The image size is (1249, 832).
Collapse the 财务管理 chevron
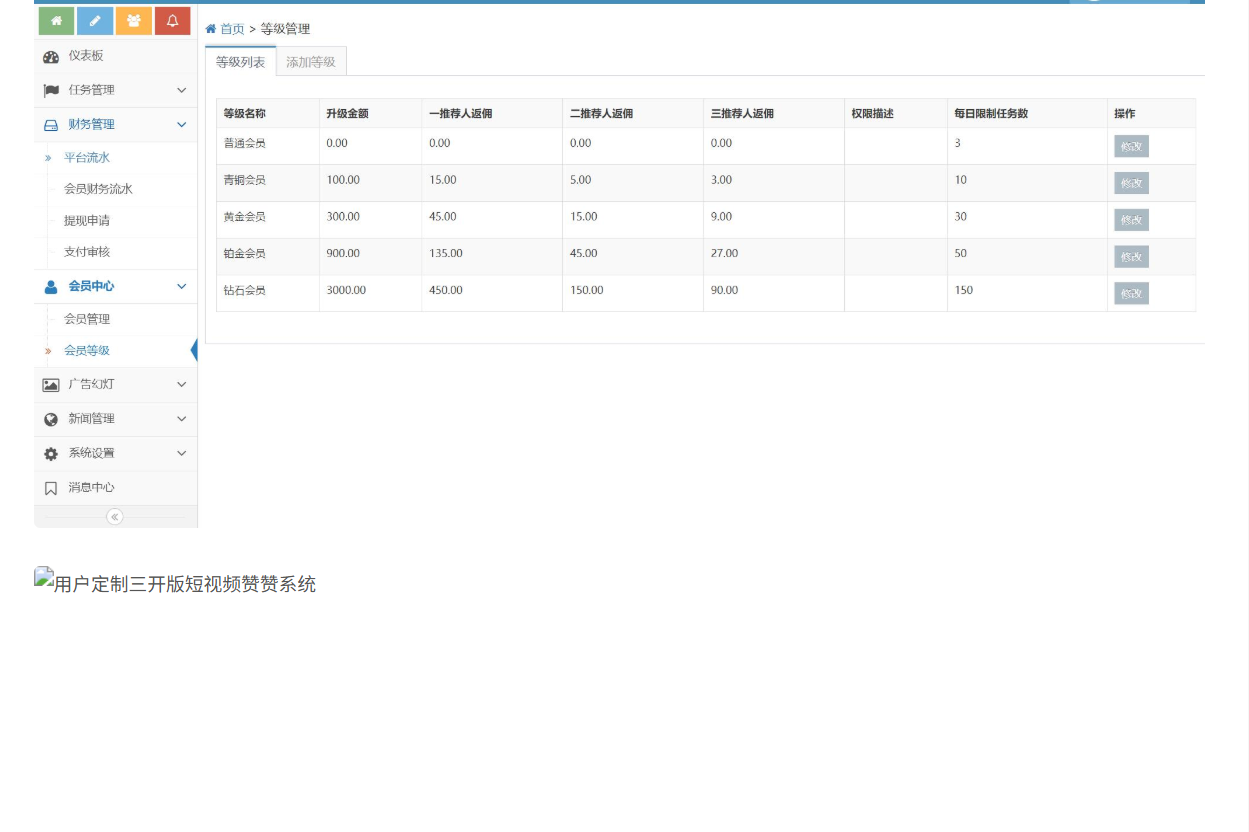click(182, 124)
